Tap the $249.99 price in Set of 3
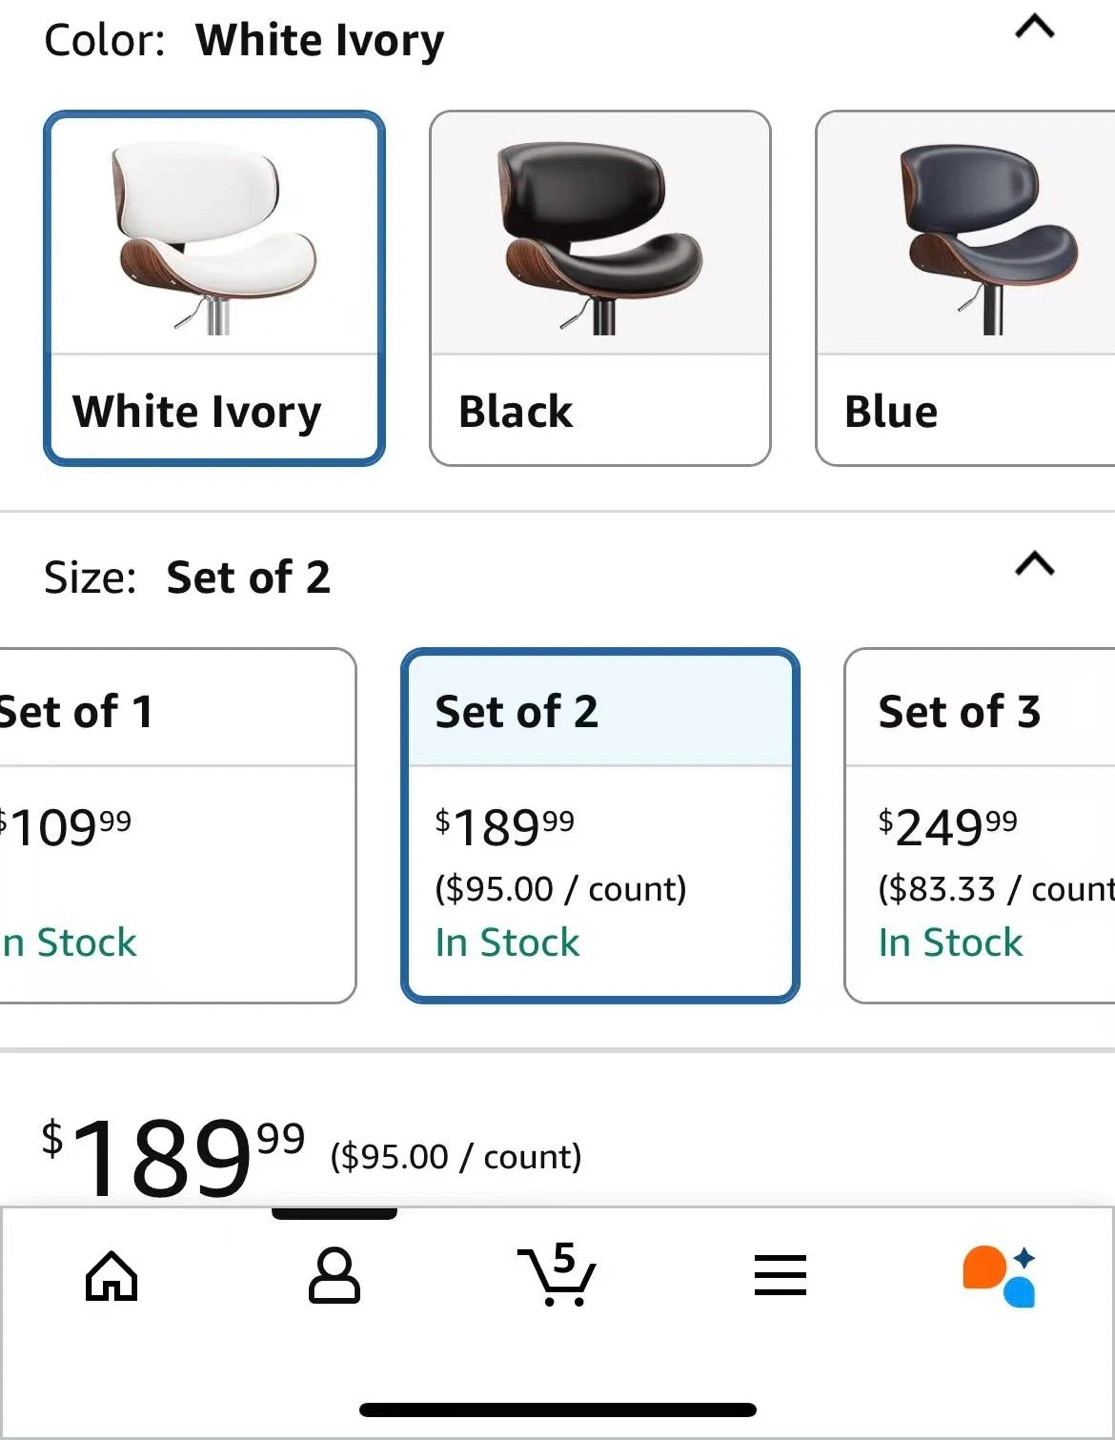The image size is (1115, 1440). [x=947, y=827]
